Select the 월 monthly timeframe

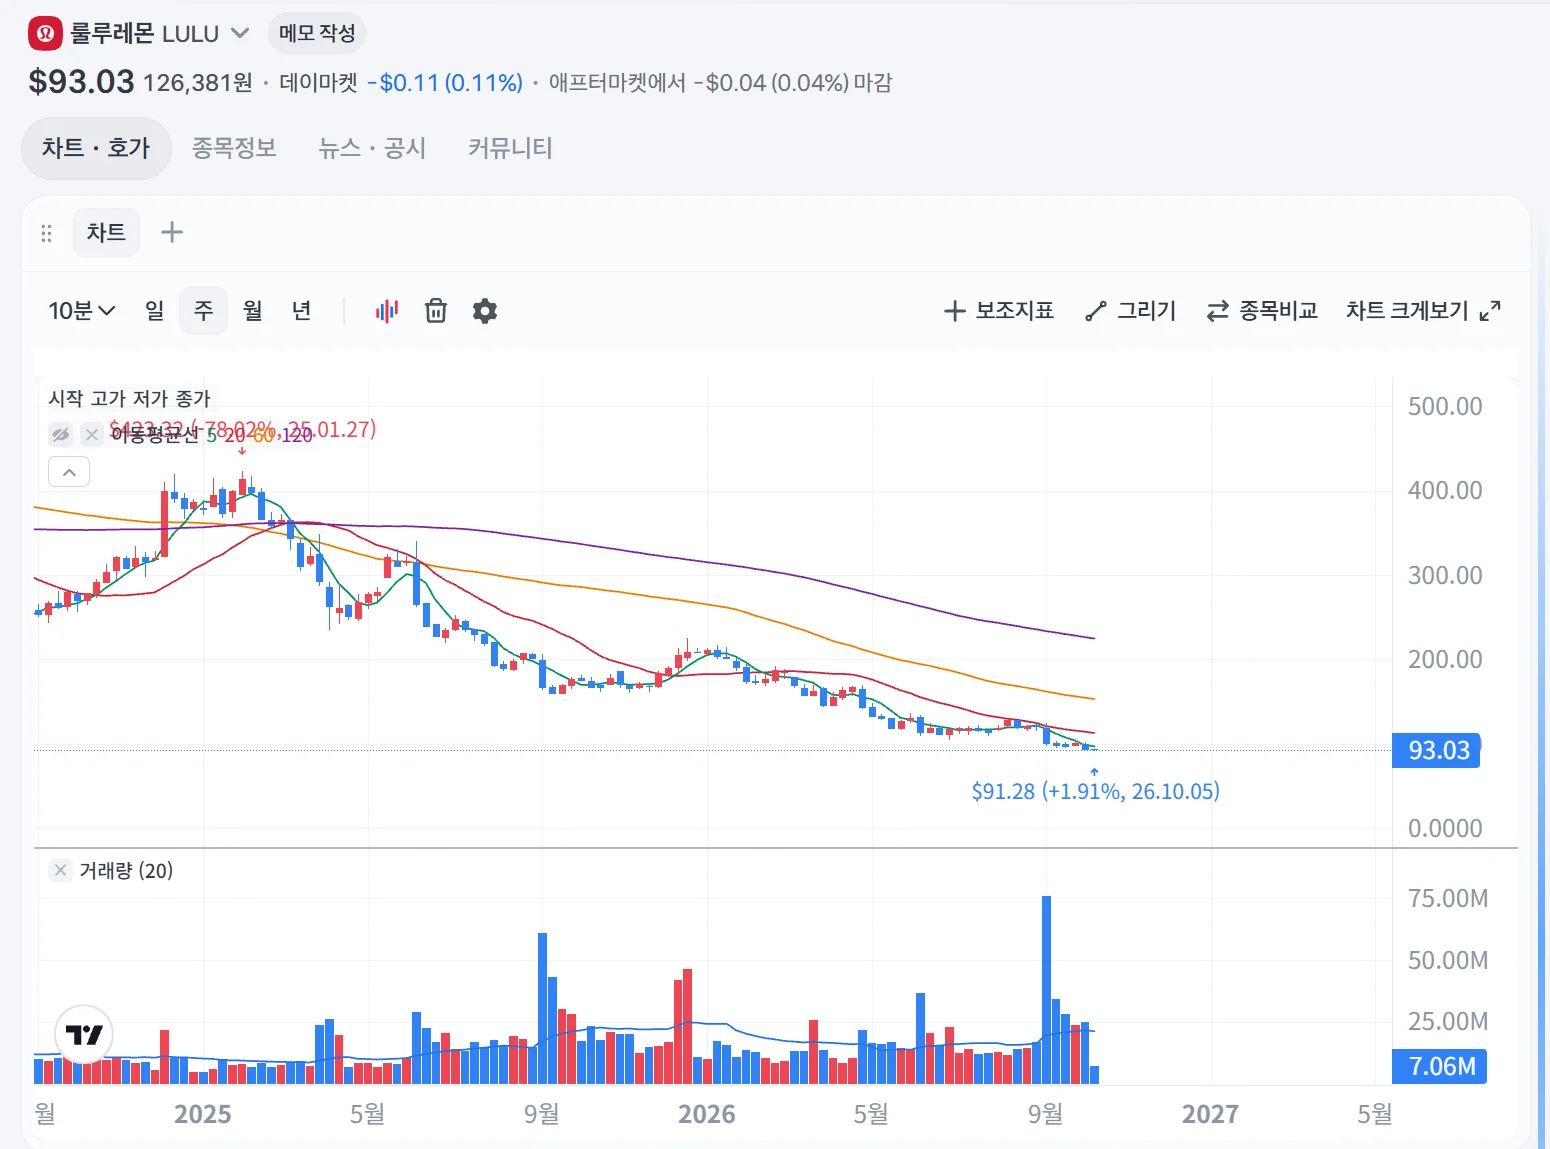252,311
